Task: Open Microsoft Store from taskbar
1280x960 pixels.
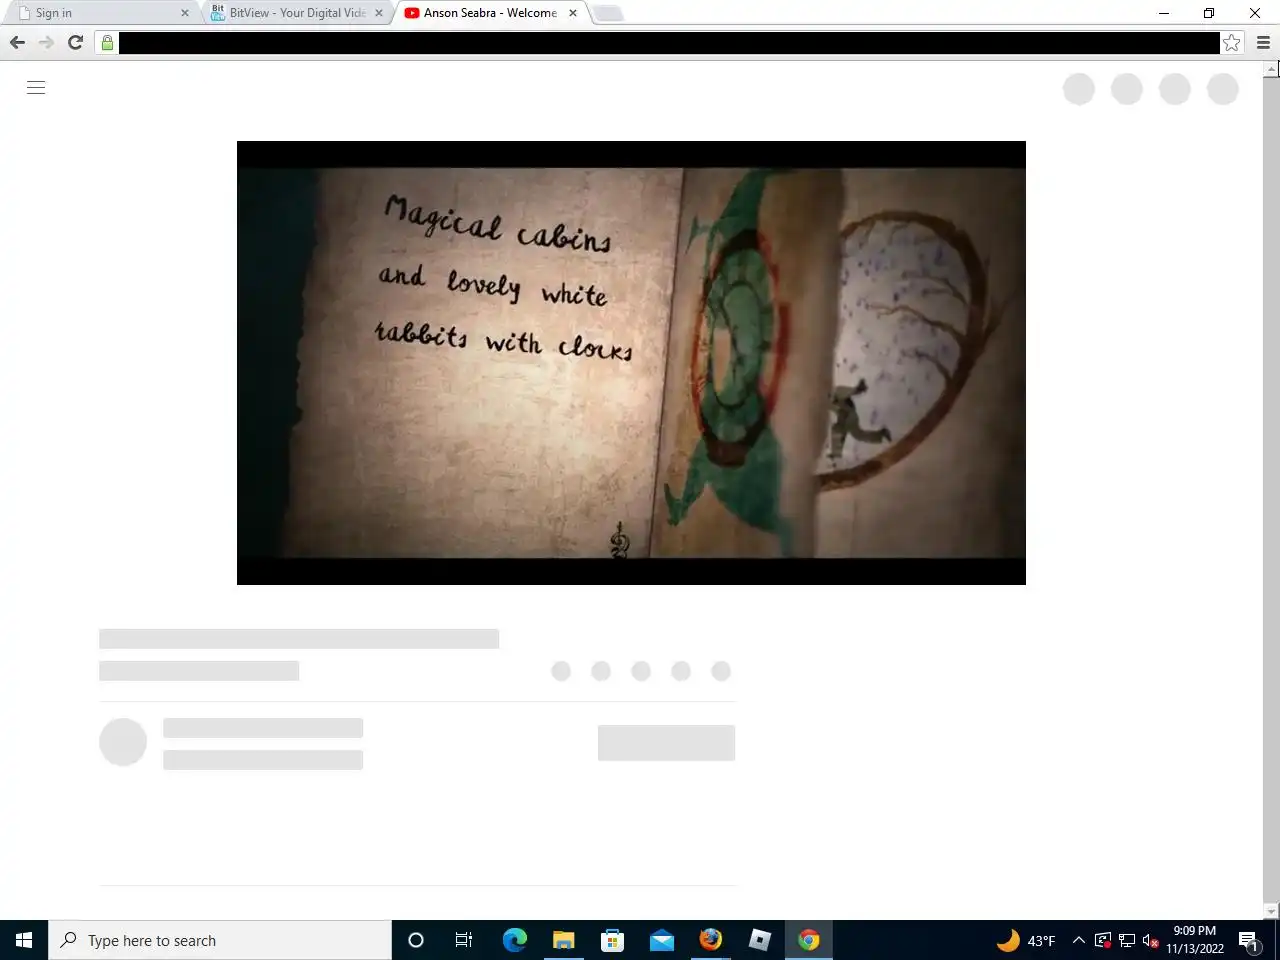Action: [x=612, y=940]
